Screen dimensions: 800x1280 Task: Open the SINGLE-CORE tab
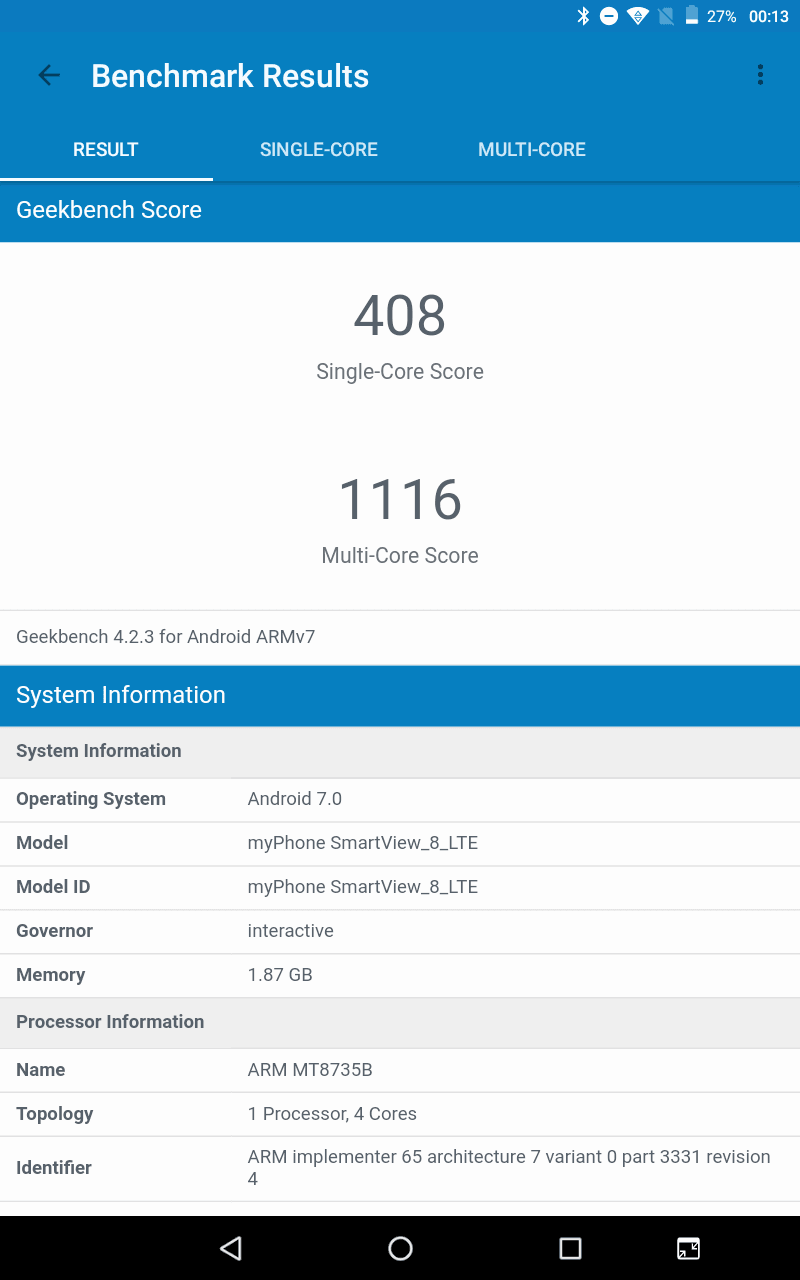(x=319, y=150)
